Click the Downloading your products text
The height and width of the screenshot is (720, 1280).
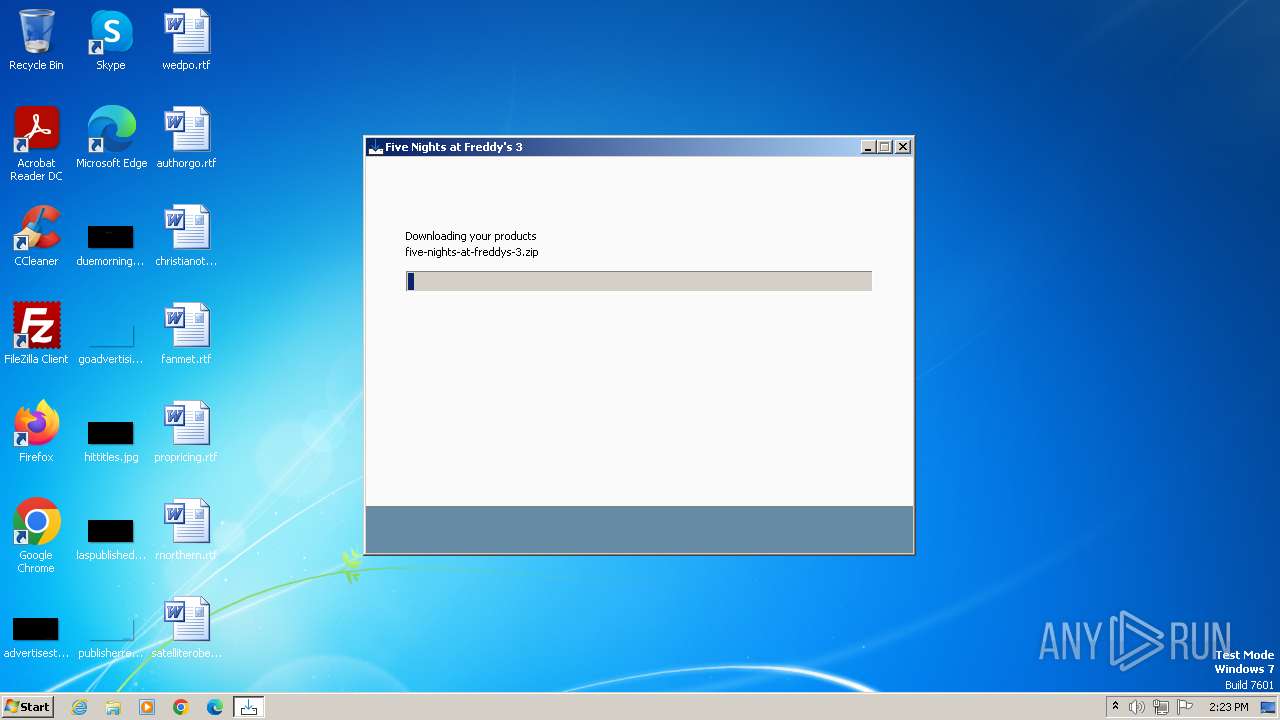[471, 236]
